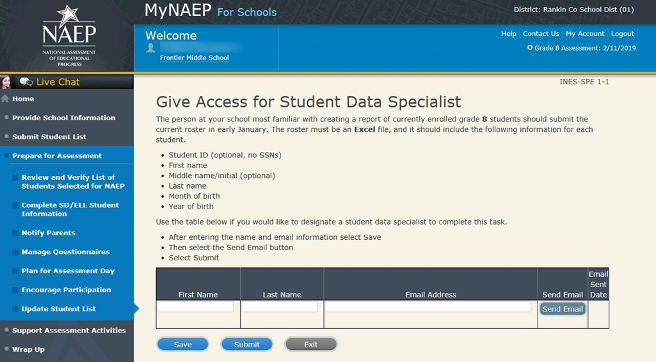Collapse Prepare for Assessment section

(57, 156)
